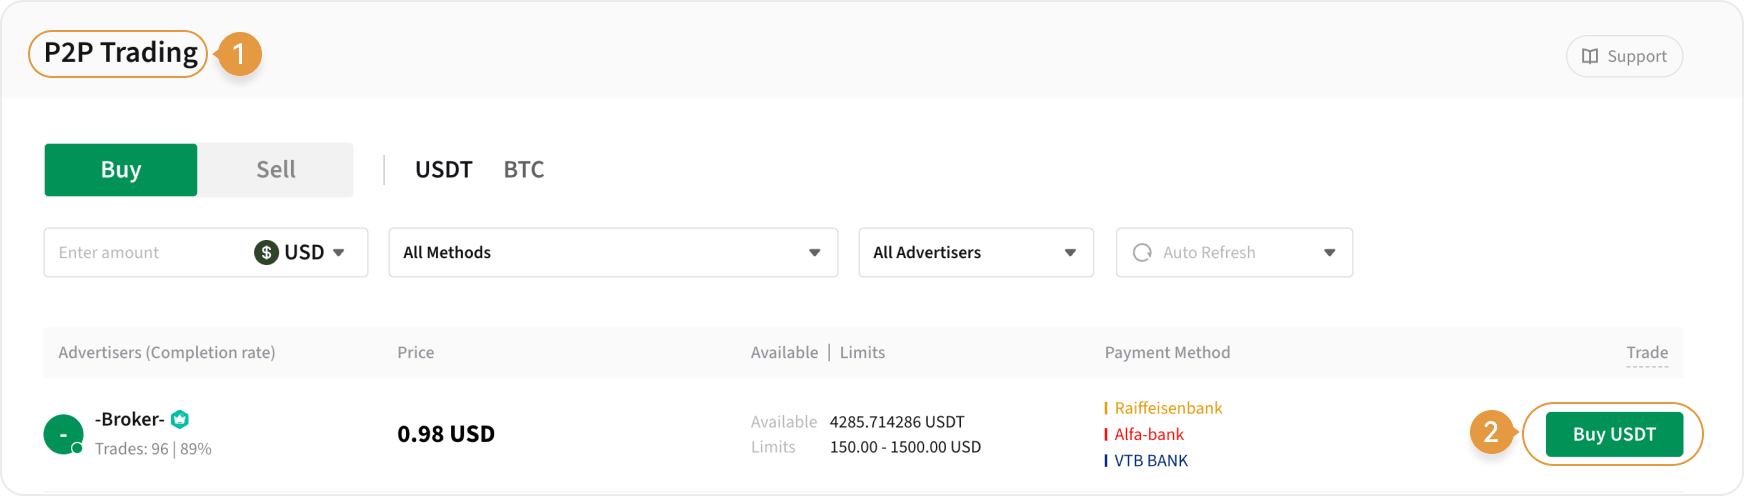The height and width of the screenshot is (496, 1744).
Task: Click the -Broker- green avatar icon
Action: click(x=63, y=434)
